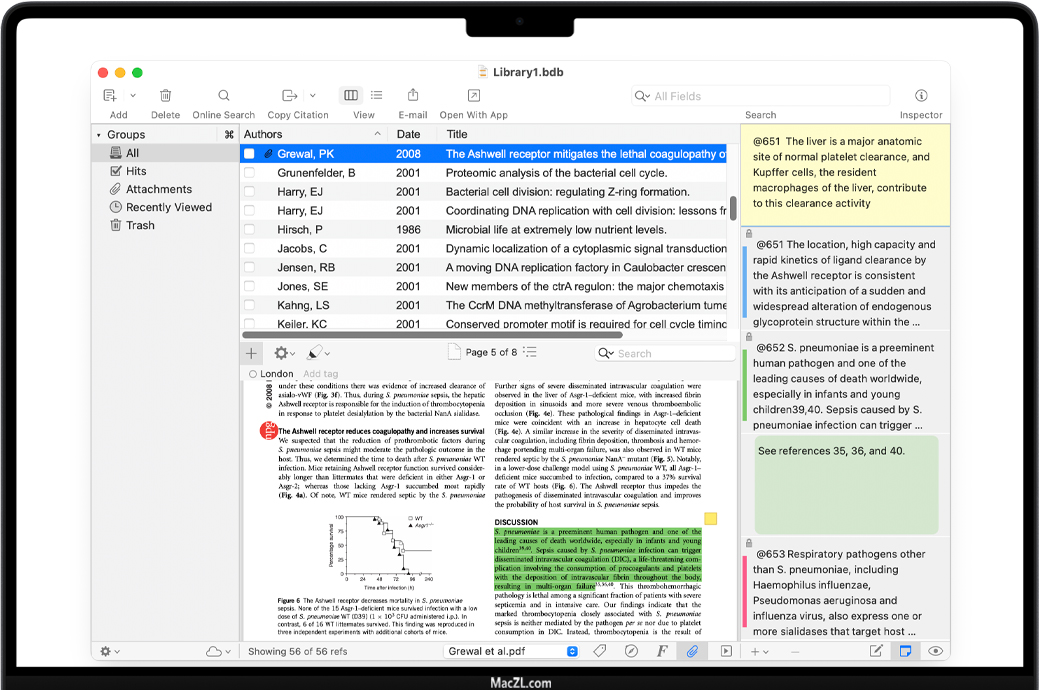Open the Grewal et al.pdf file dropdown
Image resolution: width=1040 pixels, height=690 pixels.
pyautogui.click(x=573, y=651)
